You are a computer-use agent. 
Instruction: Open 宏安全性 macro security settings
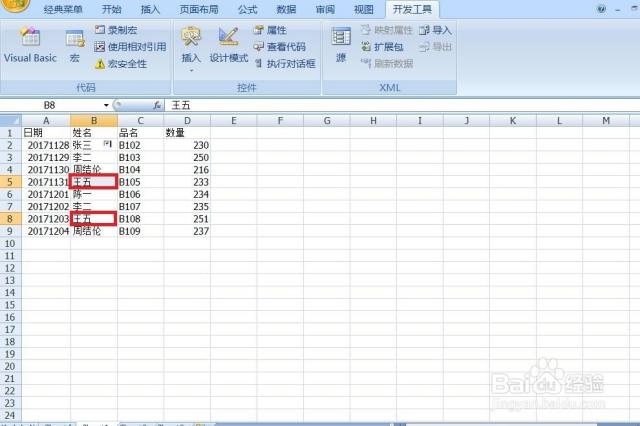120,63
